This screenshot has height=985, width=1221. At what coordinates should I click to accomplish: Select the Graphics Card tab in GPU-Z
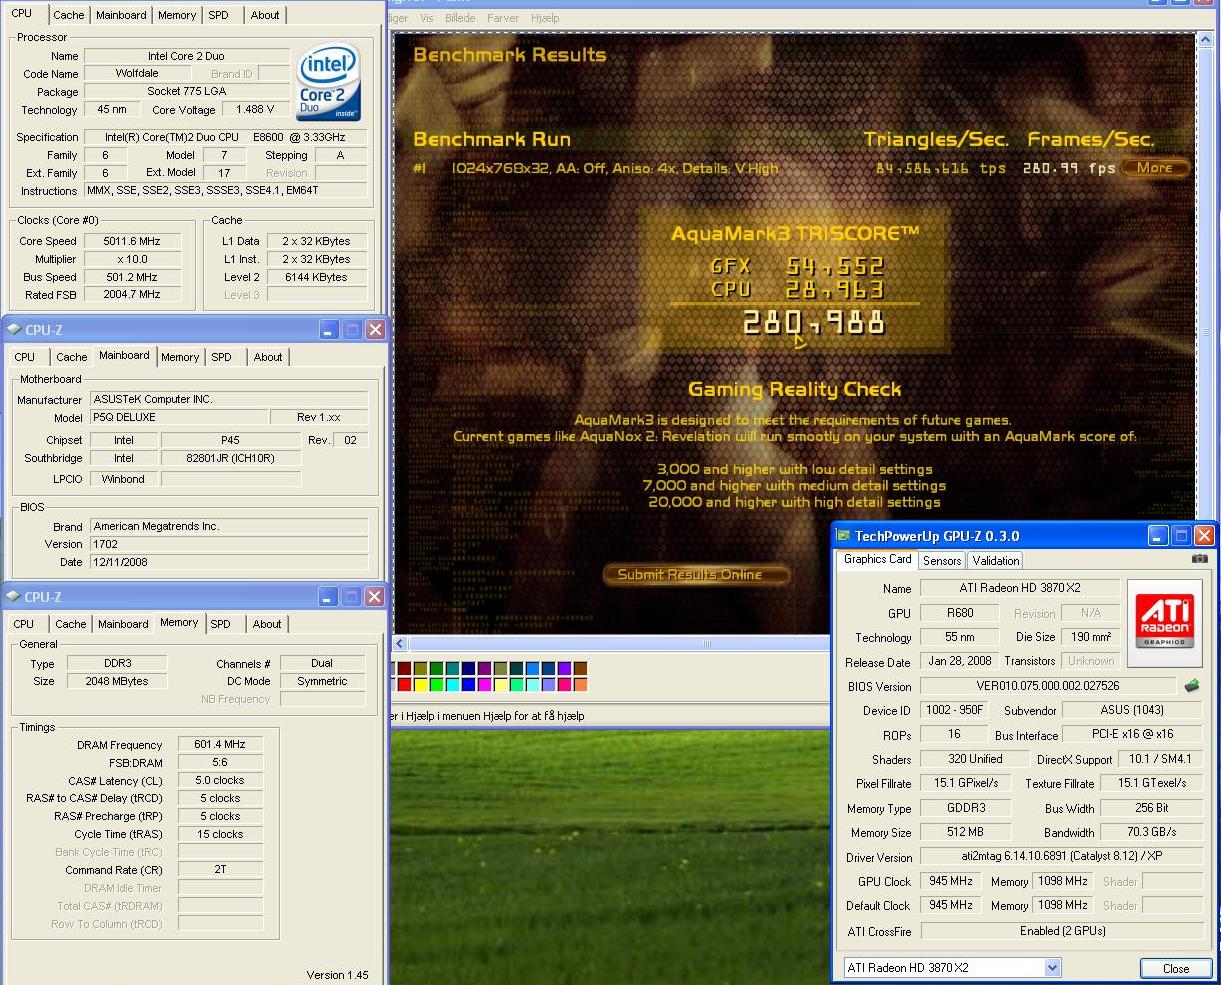(877, 559)
